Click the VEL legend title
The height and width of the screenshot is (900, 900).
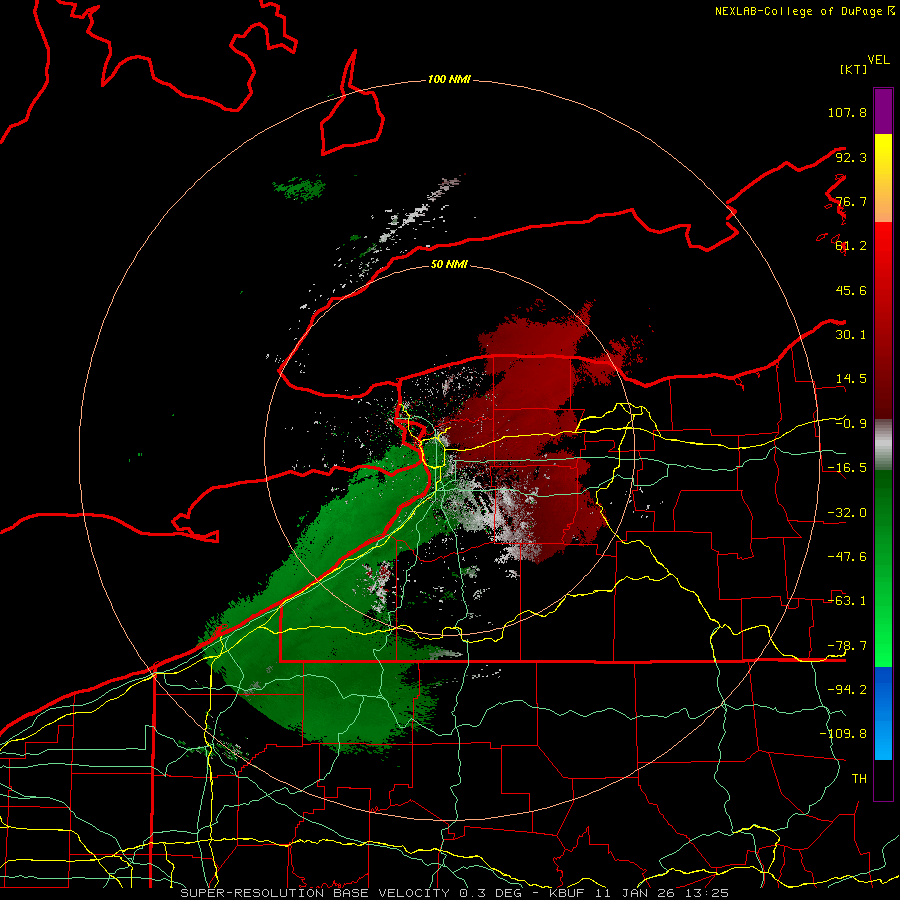(x=878, y=60)
